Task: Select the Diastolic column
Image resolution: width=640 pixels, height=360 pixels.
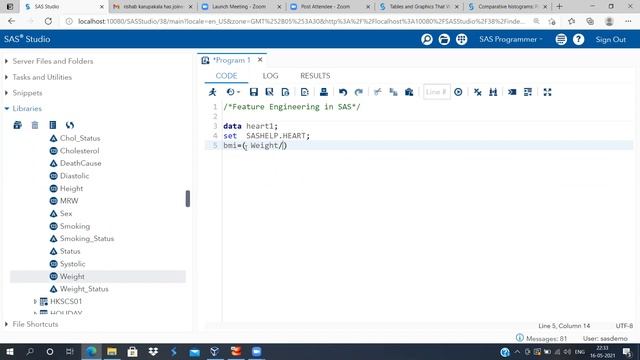Action: tap(74, 176)
